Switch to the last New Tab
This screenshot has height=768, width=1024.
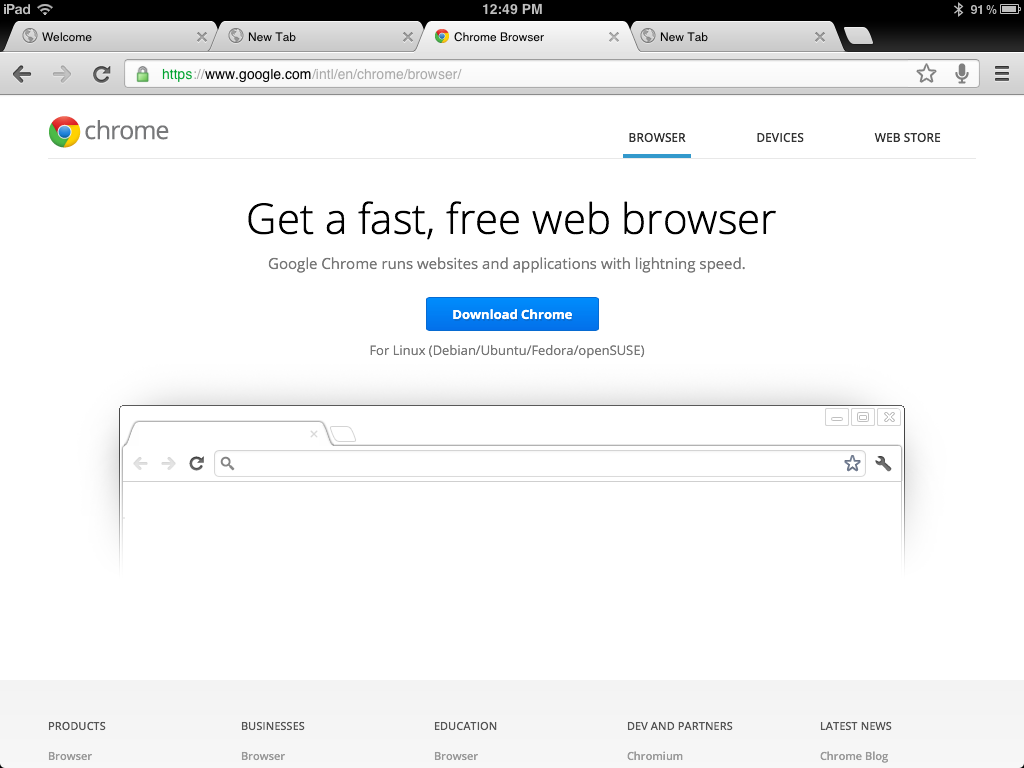pyautogui.click(x=720, y=37)
